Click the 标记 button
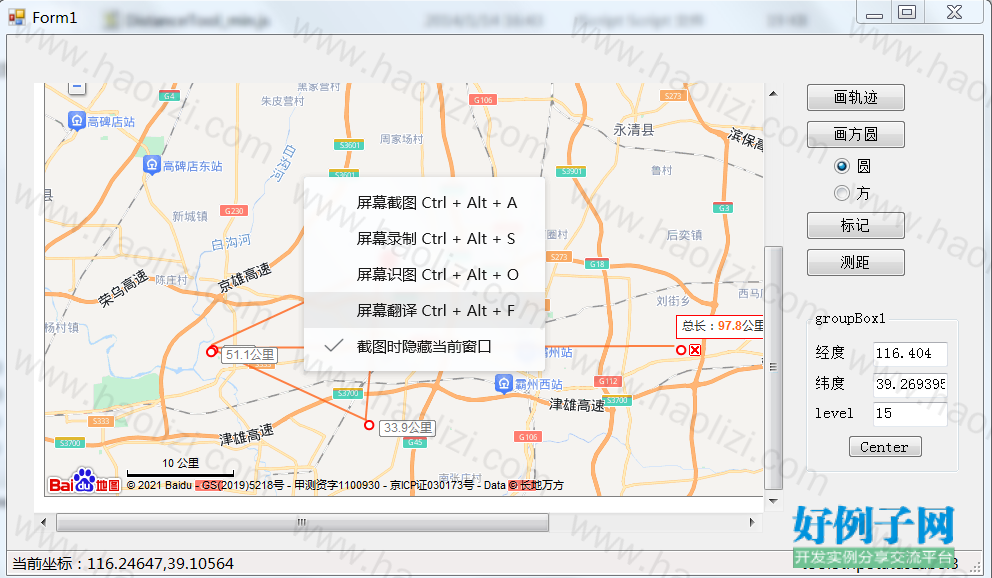Viewport: 992px width, 578px height. (x=855, y=226)
